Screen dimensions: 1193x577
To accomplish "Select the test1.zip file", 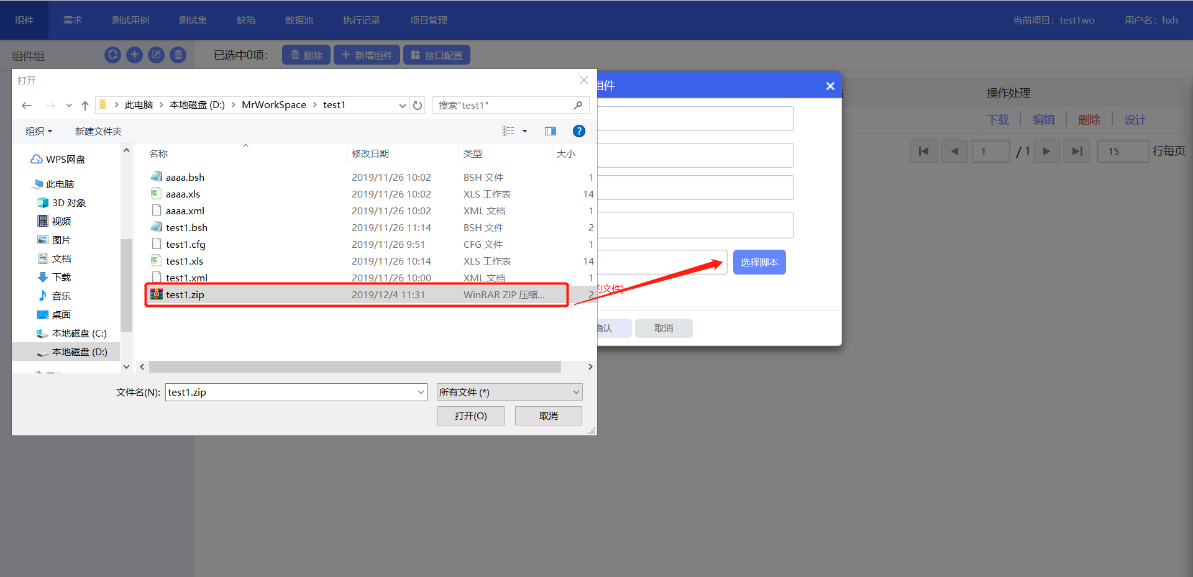I will pyautogui.click(x=185, y=295).
